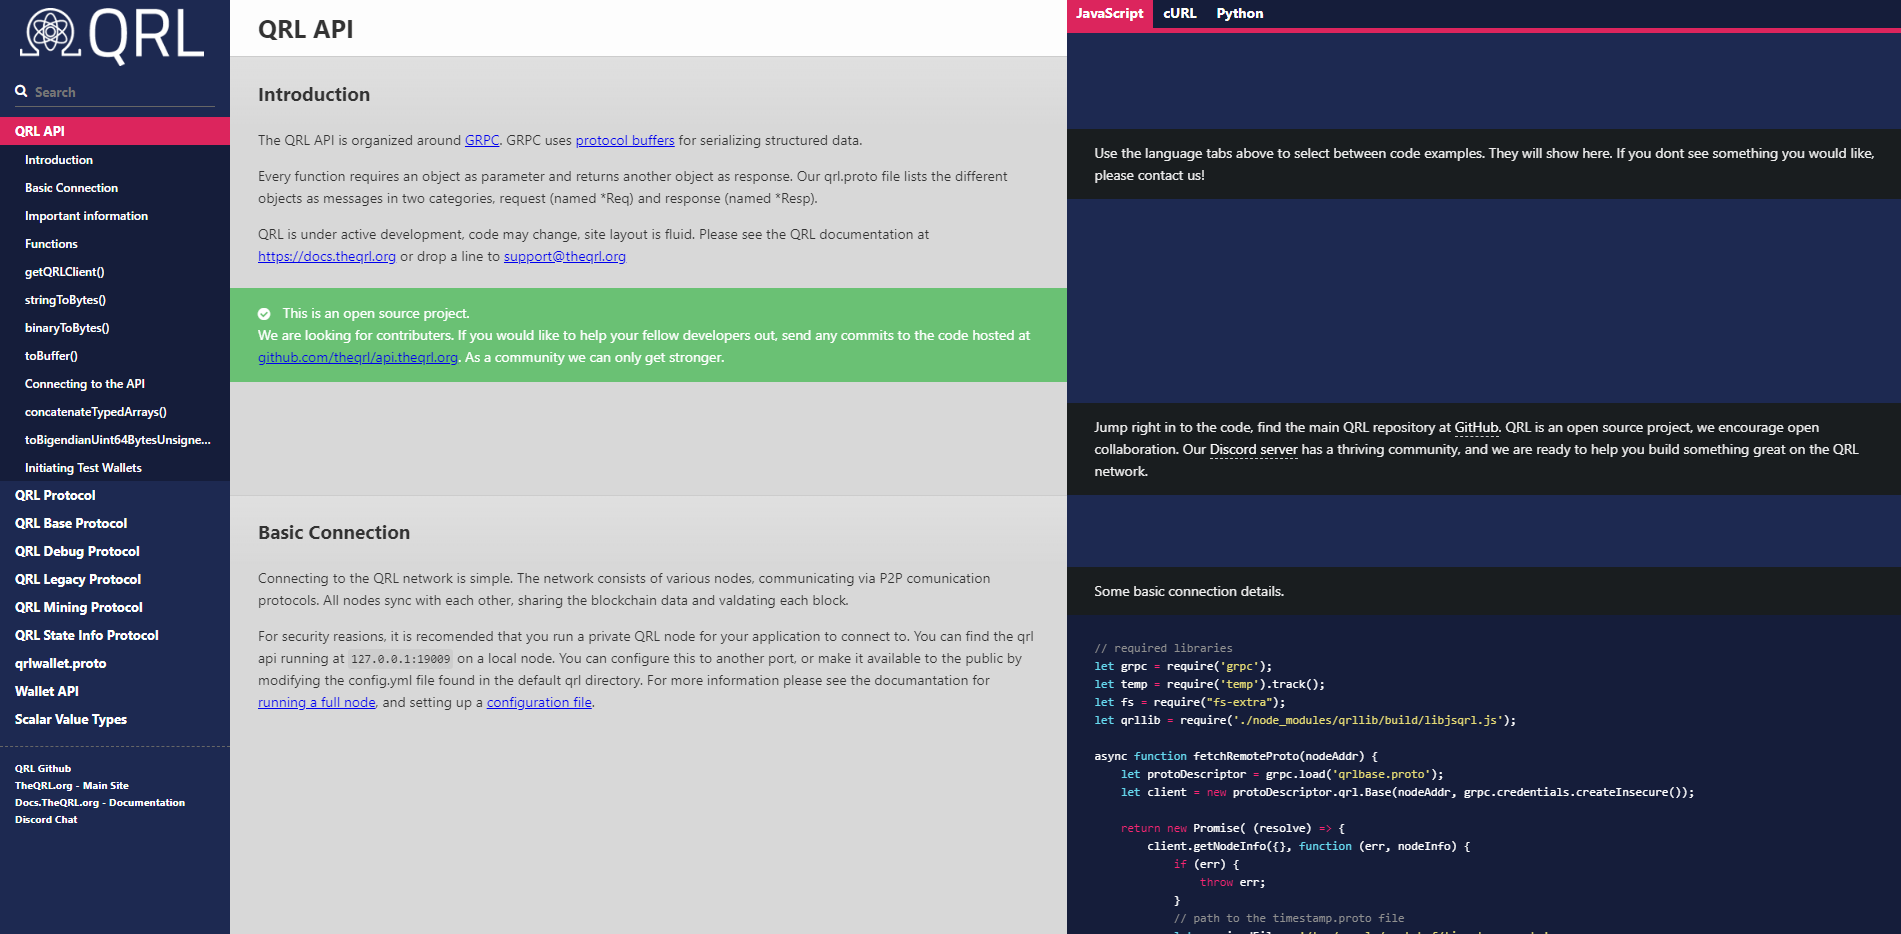Image resolution: width=1901 pixels, height=934 pixels.
Task: Click the Introduction heading
Action: click(x=314, y=95)
